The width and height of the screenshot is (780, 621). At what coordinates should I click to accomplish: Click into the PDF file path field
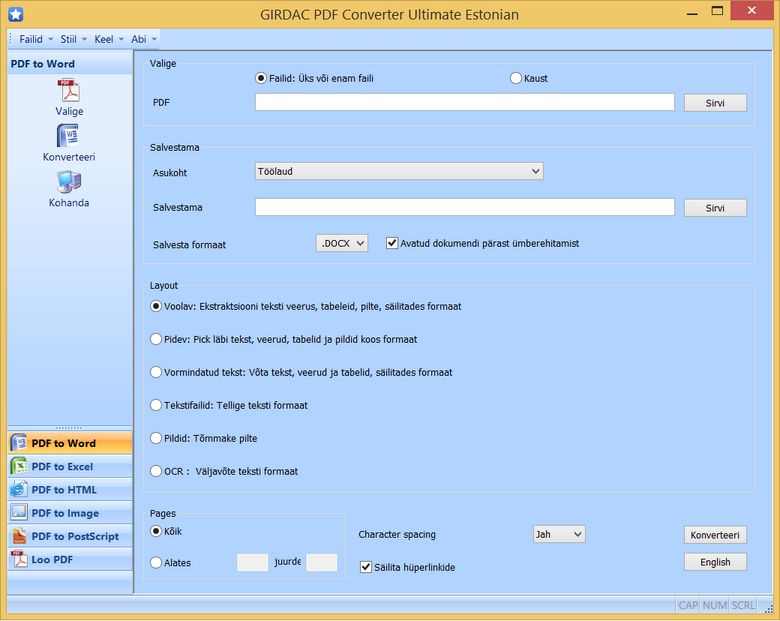click(465, 103)
